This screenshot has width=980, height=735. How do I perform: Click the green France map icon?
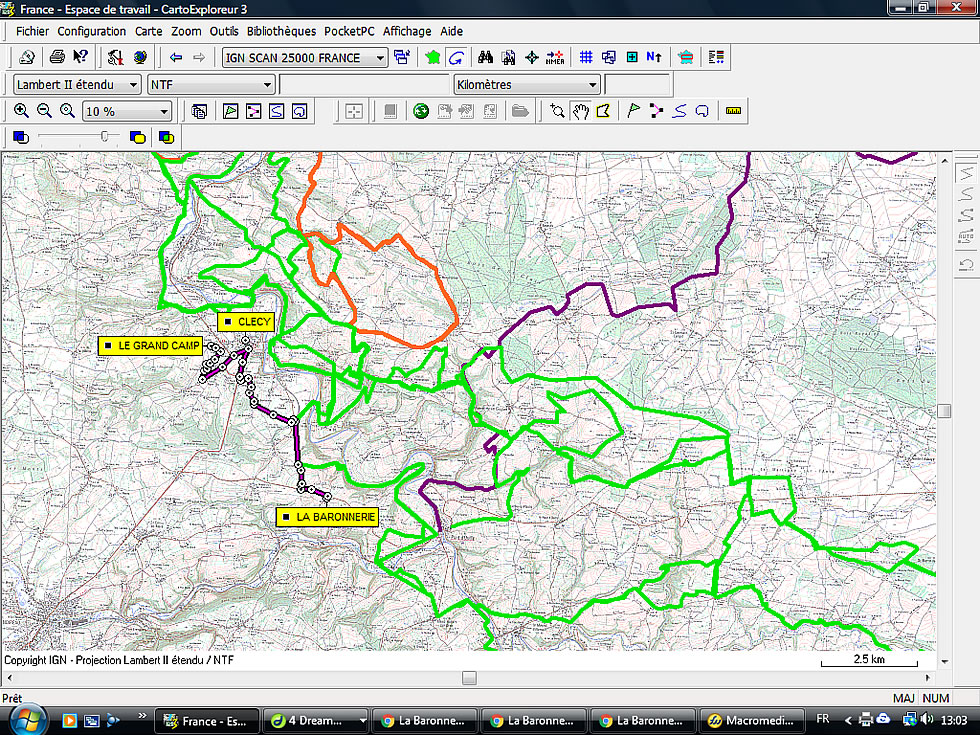coord(433,58)
